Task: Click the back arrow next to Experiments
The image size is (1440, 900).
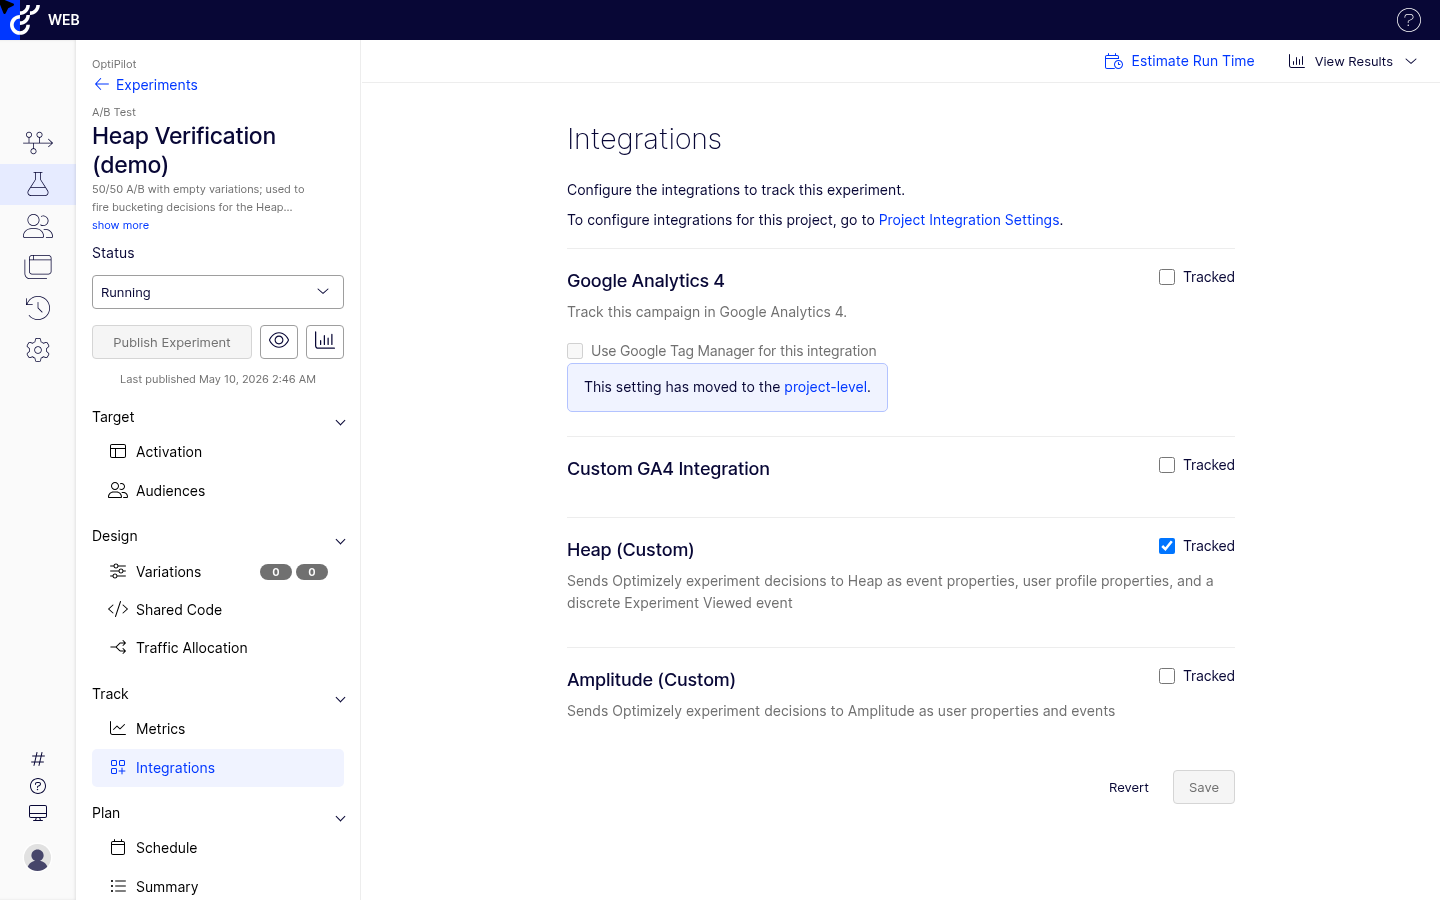Action: click(101, 84)
